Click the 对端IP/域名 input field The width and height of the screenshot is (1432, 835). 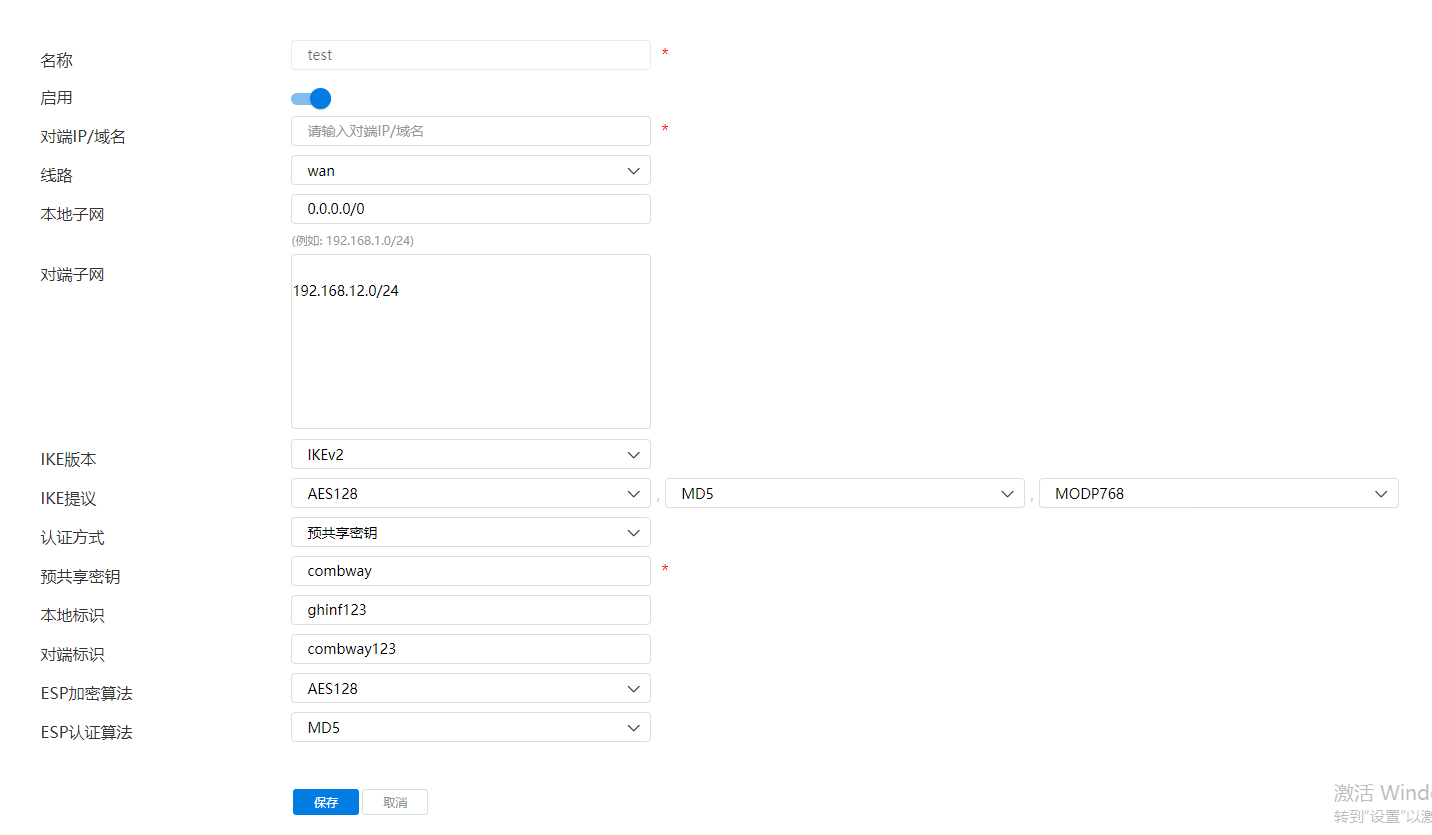click(x=470, y=131)
